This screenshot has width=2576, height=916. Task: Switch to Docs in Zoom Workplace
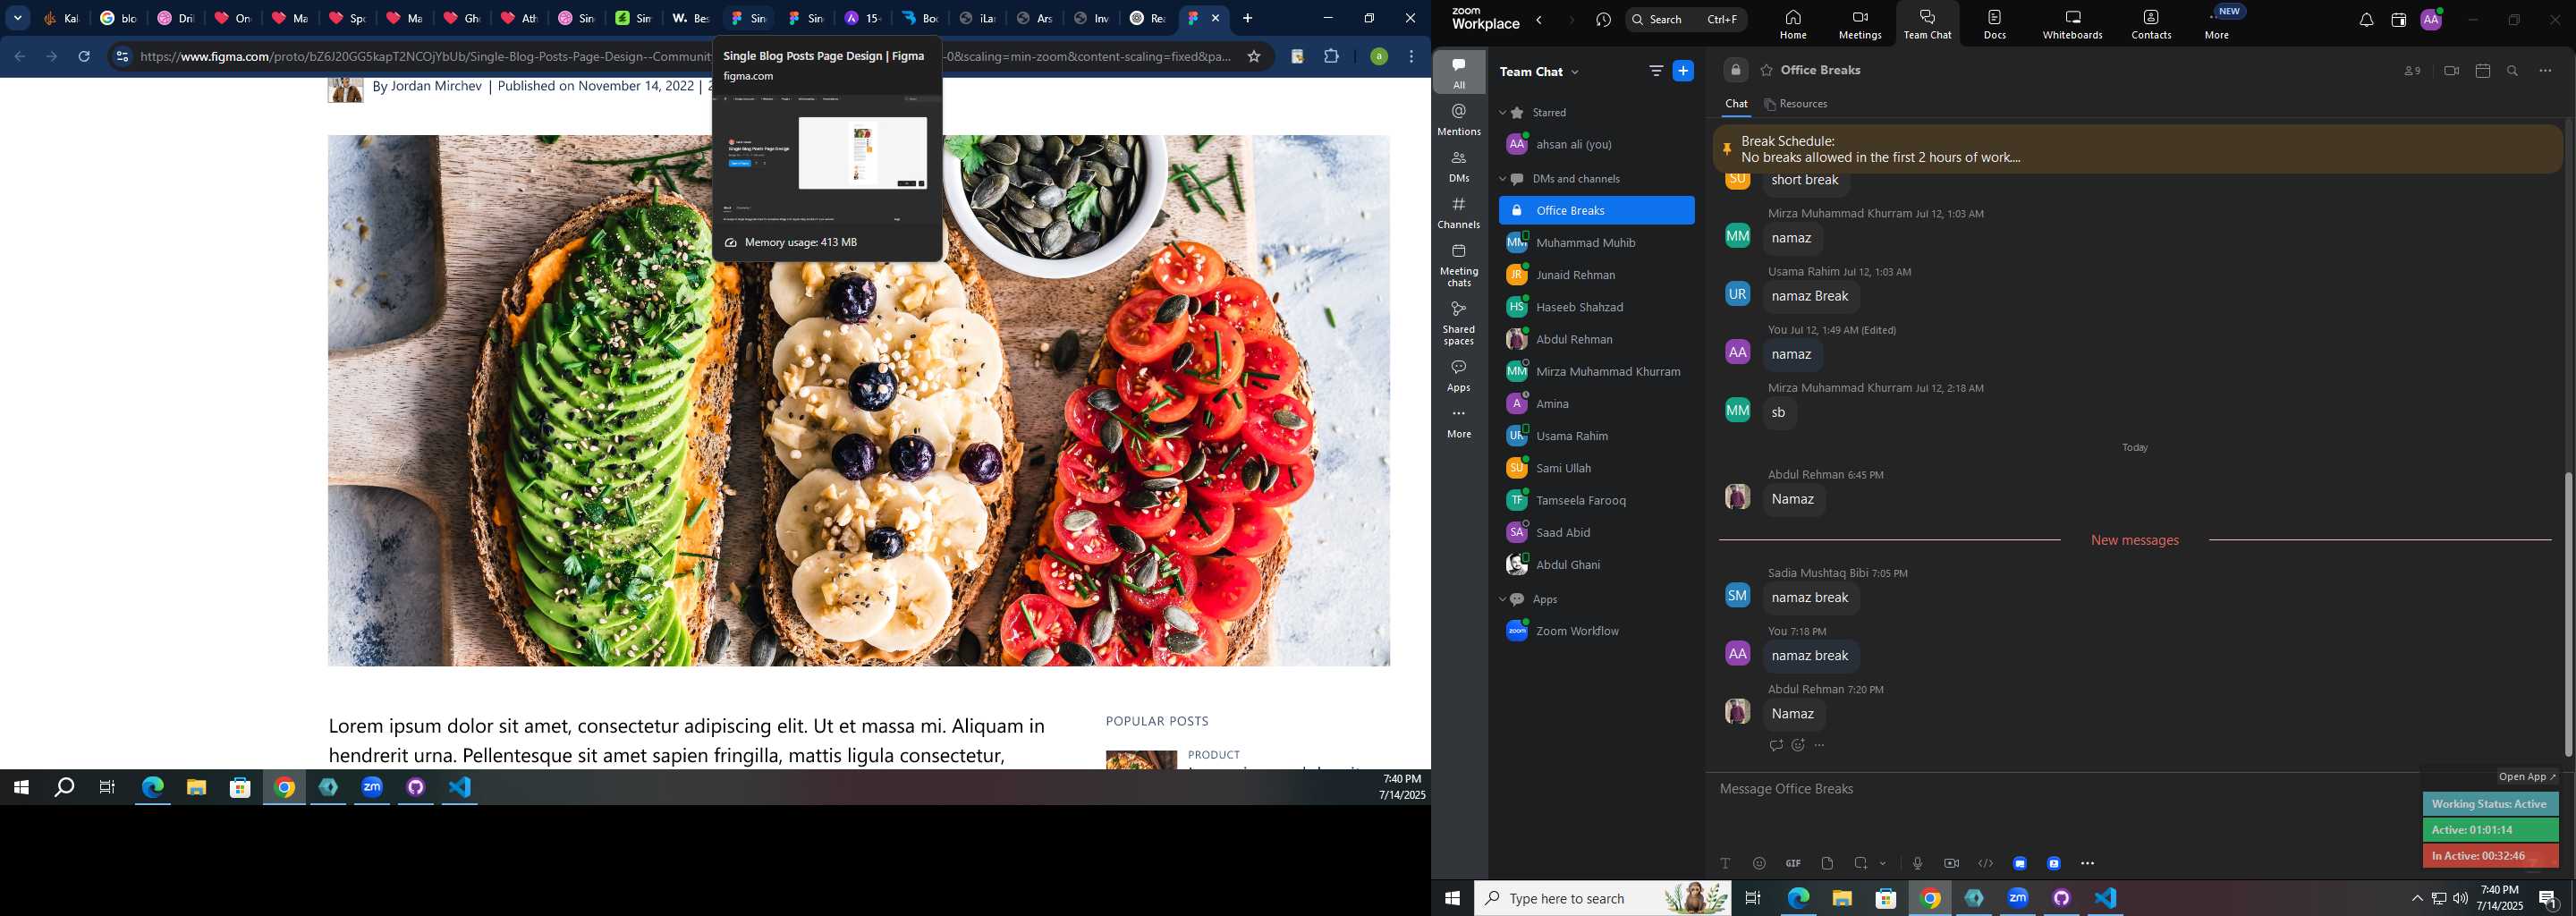pos(1994,23)
